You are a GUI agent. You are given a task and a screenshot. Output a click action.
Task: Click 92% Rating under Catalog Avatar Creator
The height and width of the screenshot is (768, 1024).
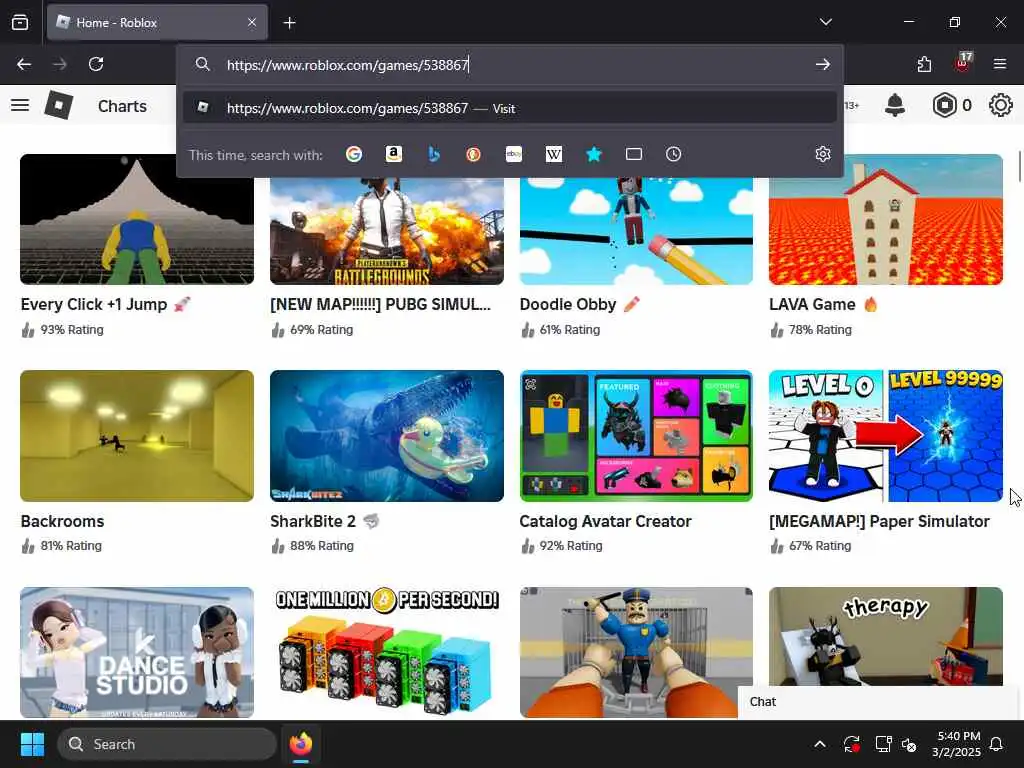[571, 546]
